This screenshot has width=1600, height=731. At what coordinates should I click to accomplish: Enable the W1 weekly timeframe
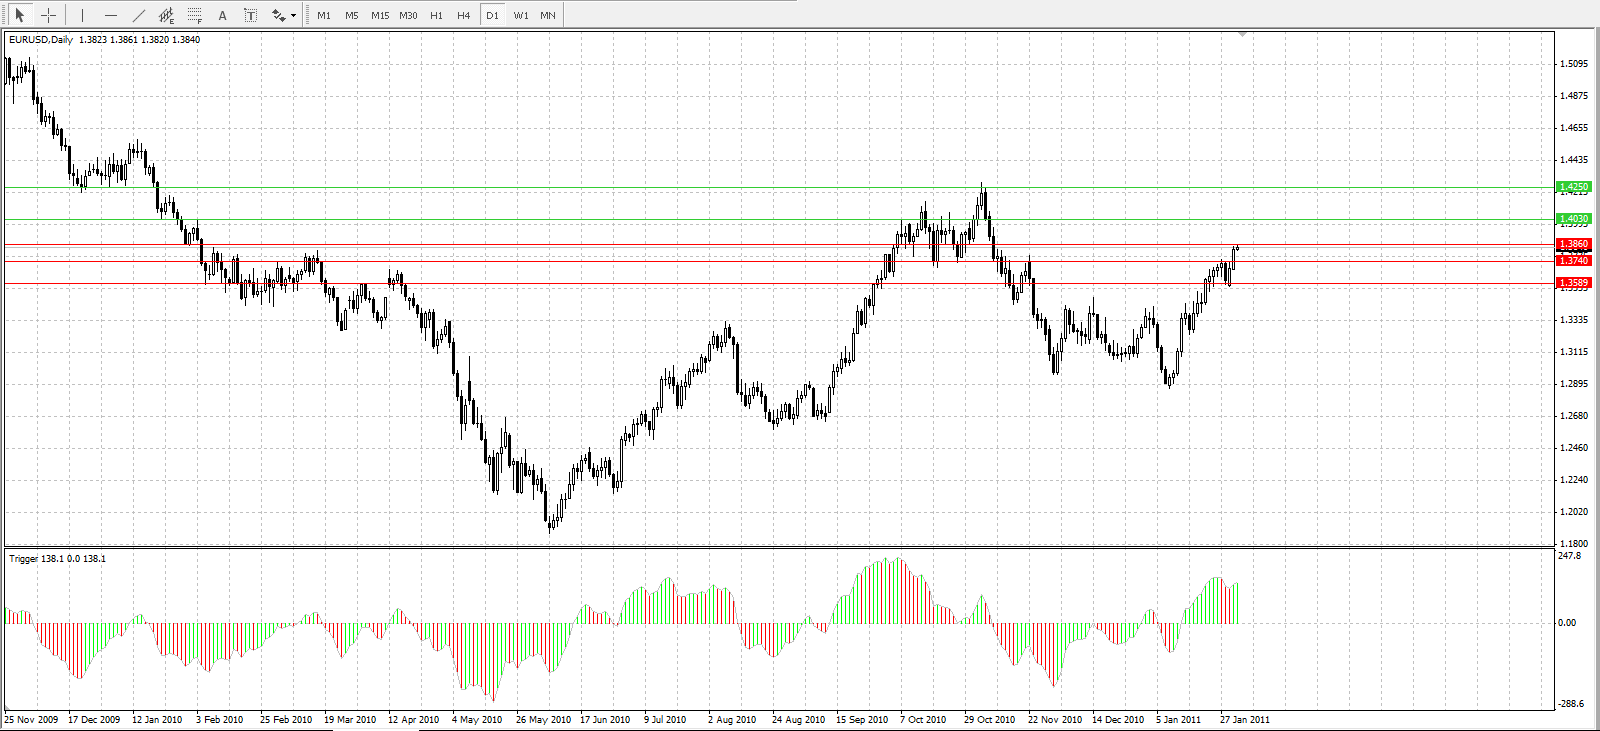521,15
